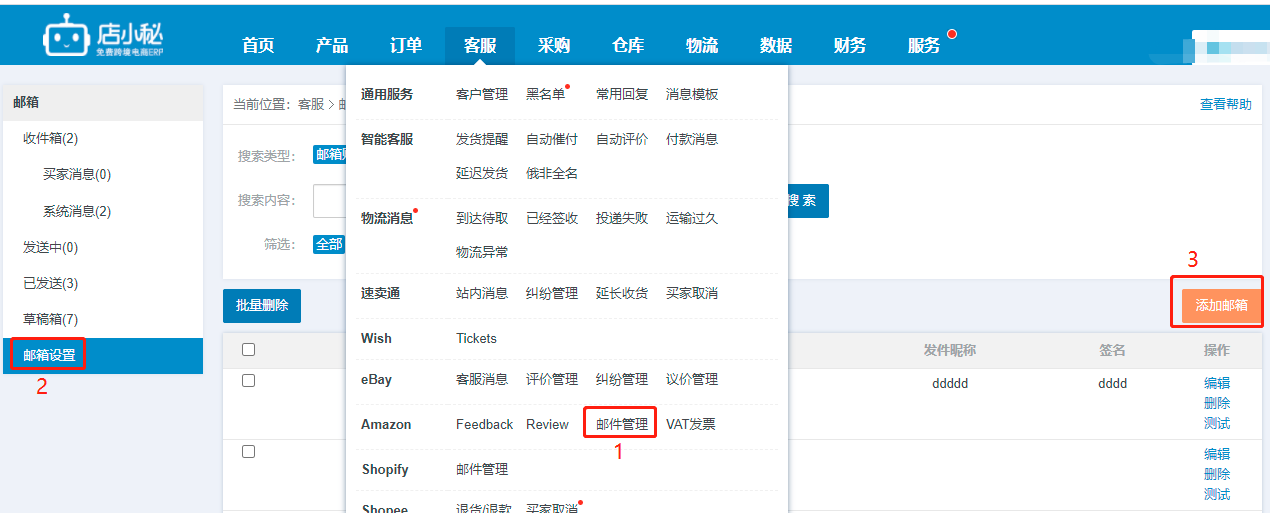Click 编辑 in the ddddd row
1270x513 pixels.
[x=1217, y=383]
